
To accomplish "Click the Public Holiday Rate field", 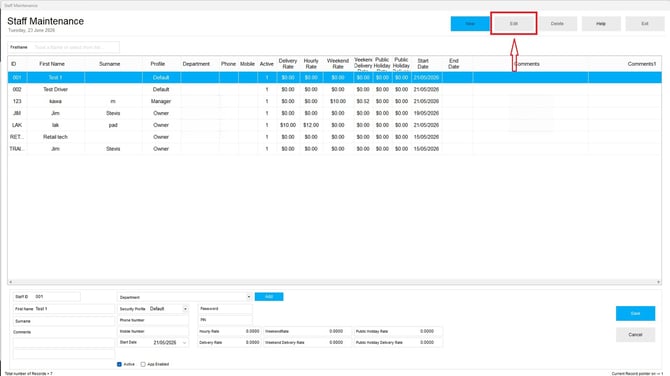I will pos(397,331).
